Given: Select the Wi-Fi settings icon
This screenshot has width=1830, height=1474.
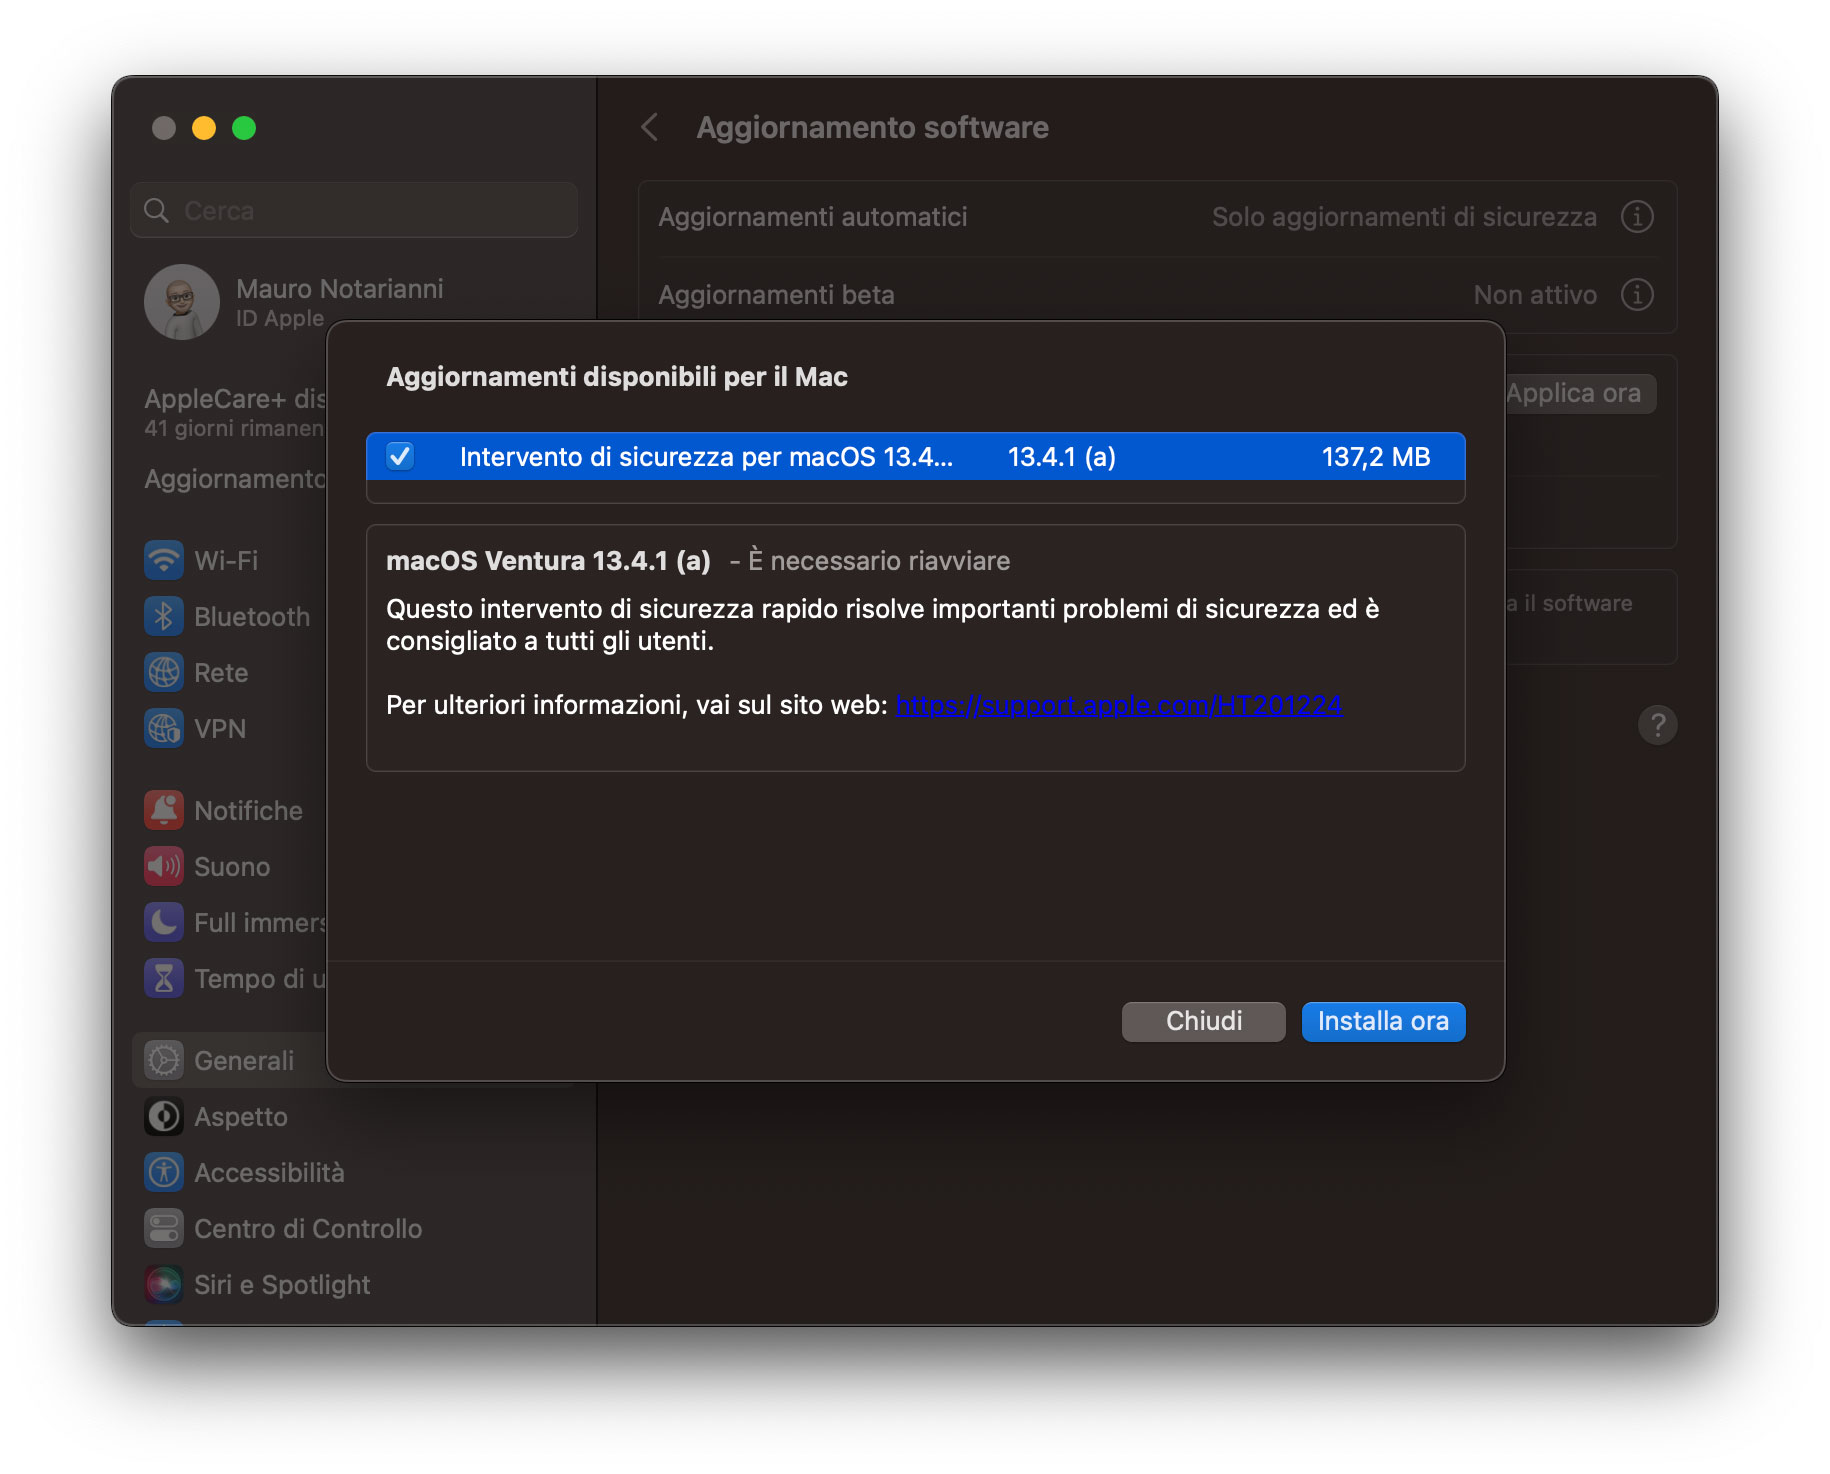Looking at the screenshot, I should [x=164, y=560].
